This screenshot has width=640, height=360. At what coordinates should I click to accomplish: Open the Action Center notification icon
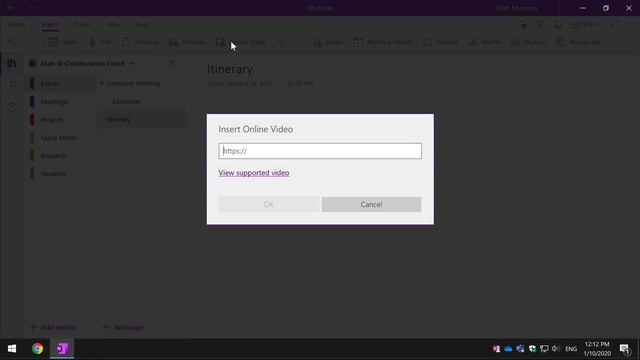pyautogui.click(x=624, y=349)
